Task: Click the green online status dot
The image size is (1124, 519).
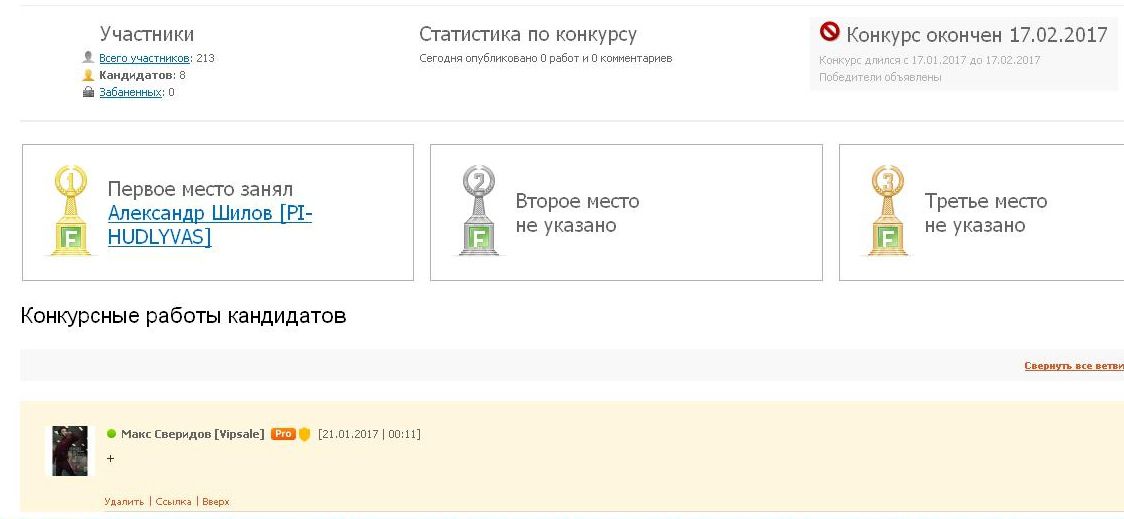Action: tap(111, 434)
